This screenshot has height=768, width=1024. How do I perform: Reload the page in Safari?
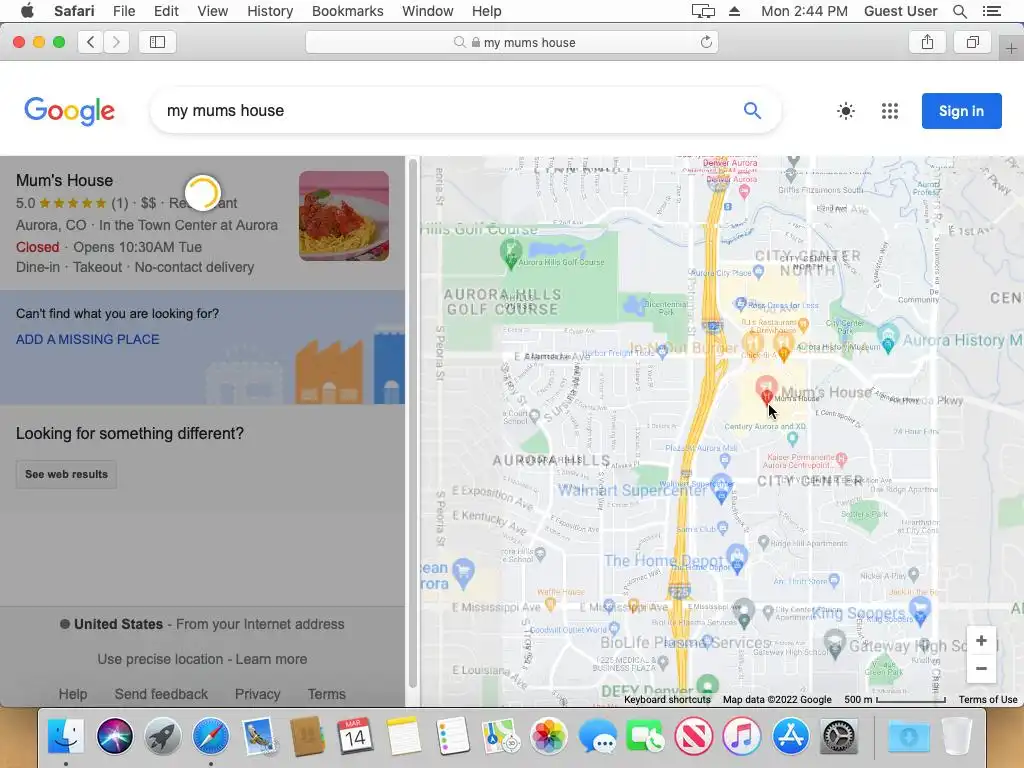706,42
